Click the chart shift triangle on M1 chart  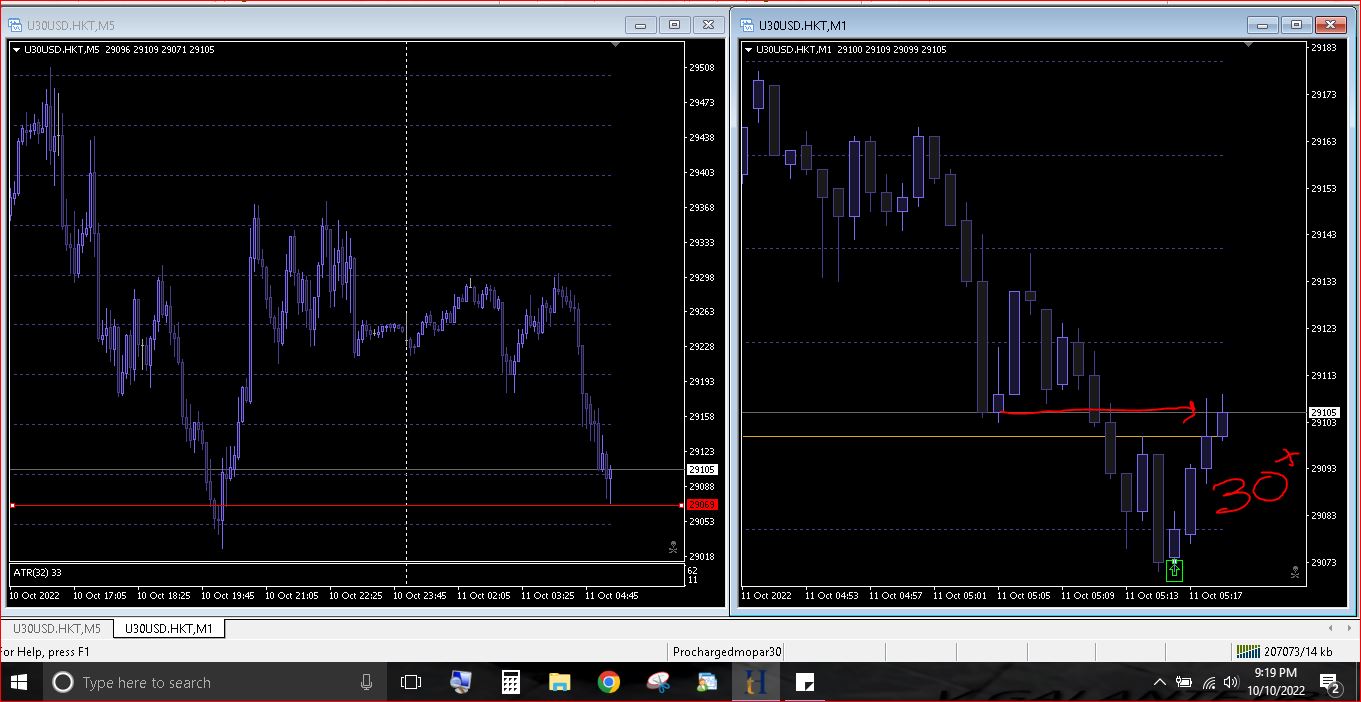1249,44
